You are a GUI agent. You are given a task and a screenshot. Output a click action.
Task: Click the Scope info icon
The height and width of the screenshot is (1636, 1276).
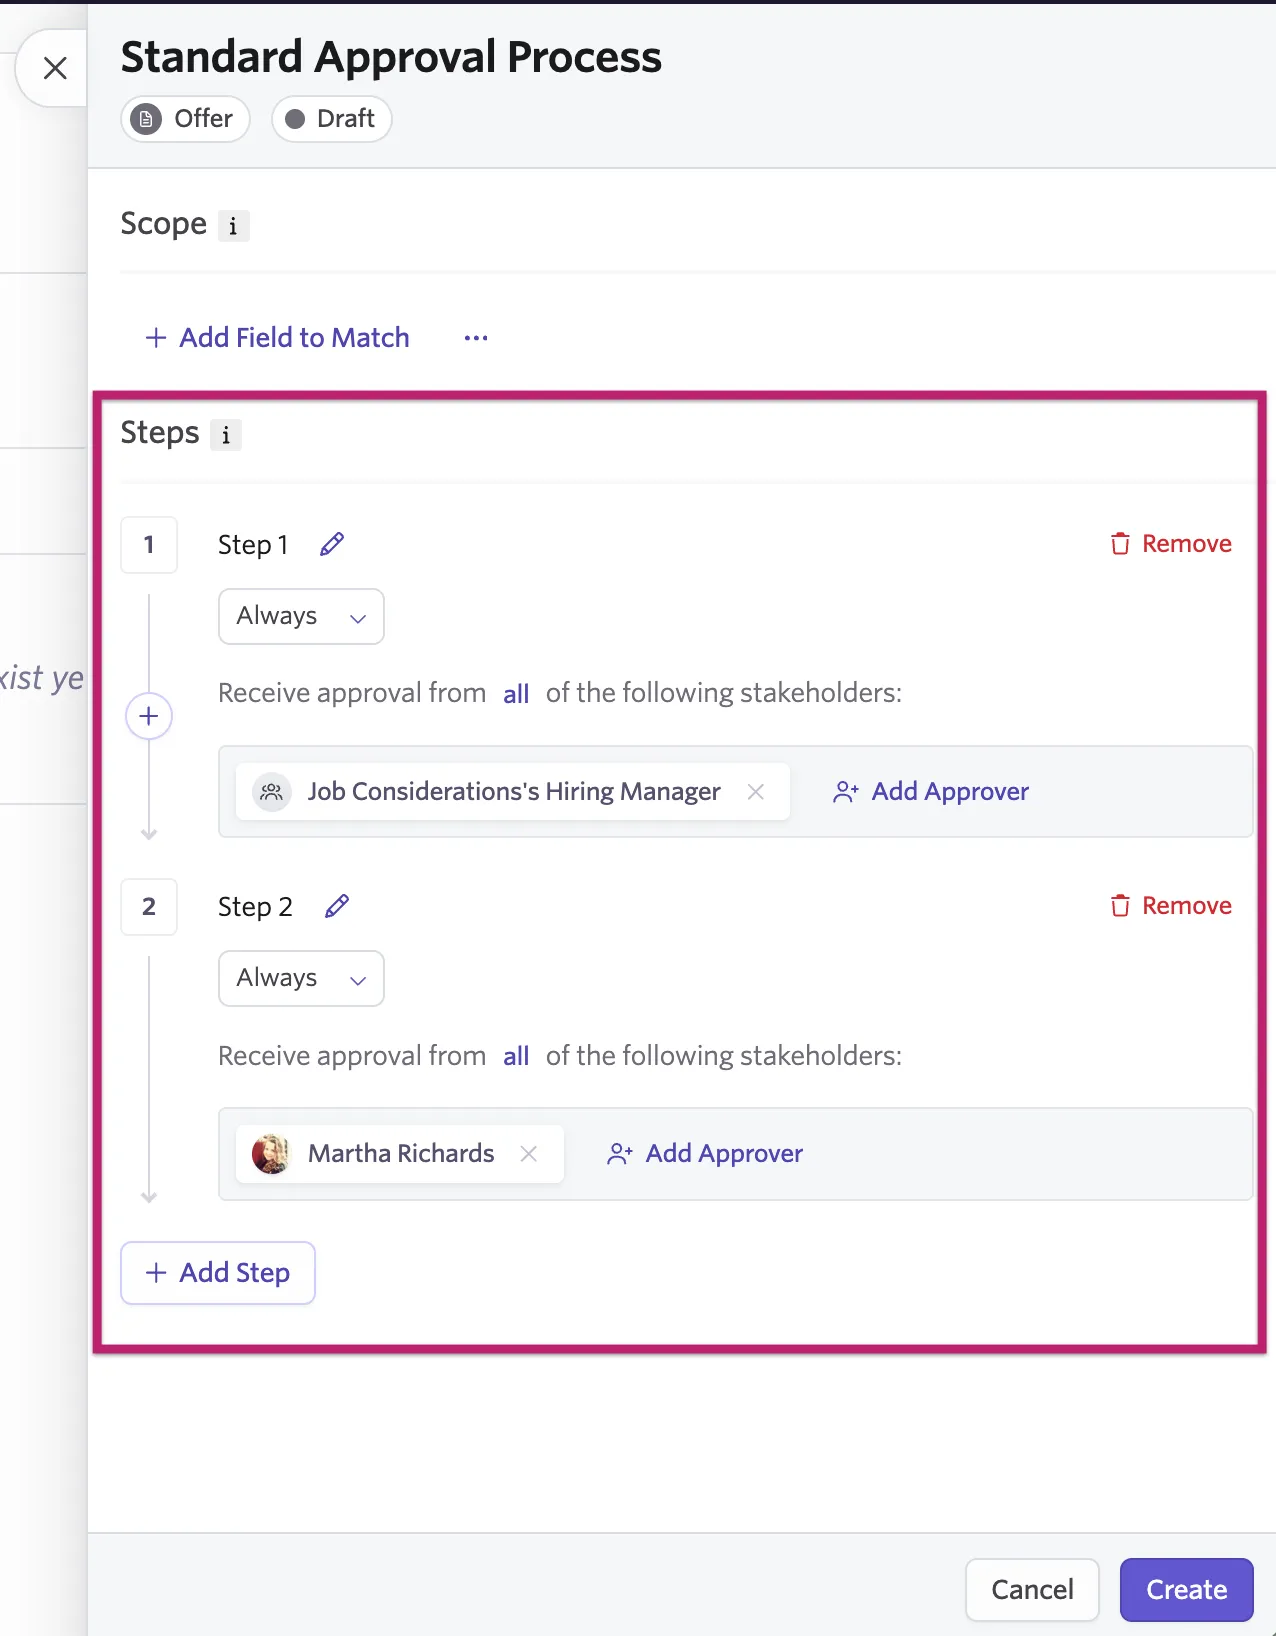point(233,226)
